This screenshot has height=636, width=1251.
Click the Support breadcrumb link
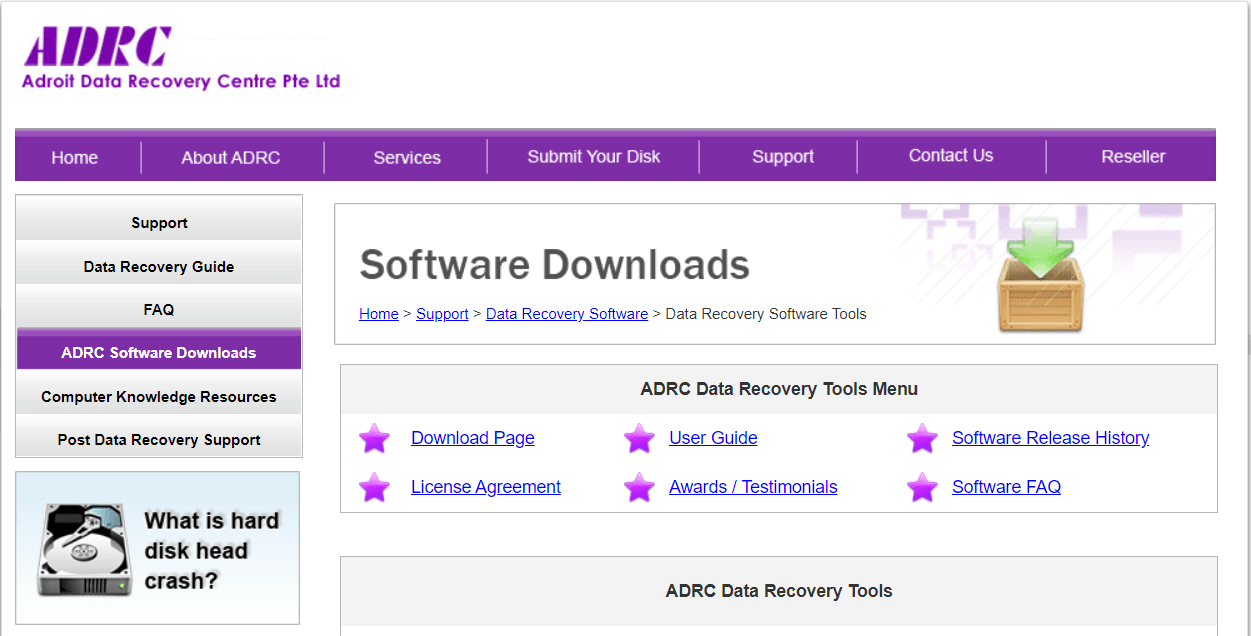(x=442, y=314)
